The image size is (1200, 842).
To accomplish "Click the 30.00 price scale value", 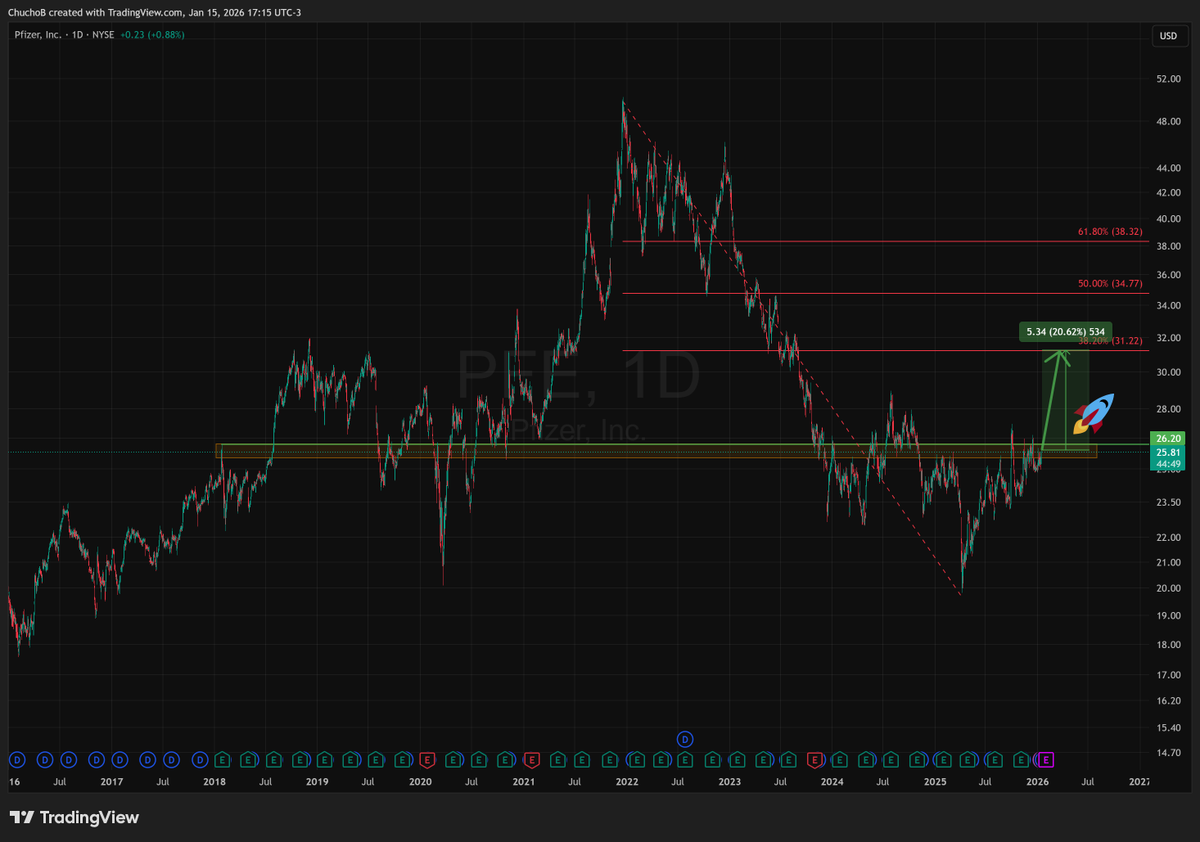I will [x=1168, y=372].
